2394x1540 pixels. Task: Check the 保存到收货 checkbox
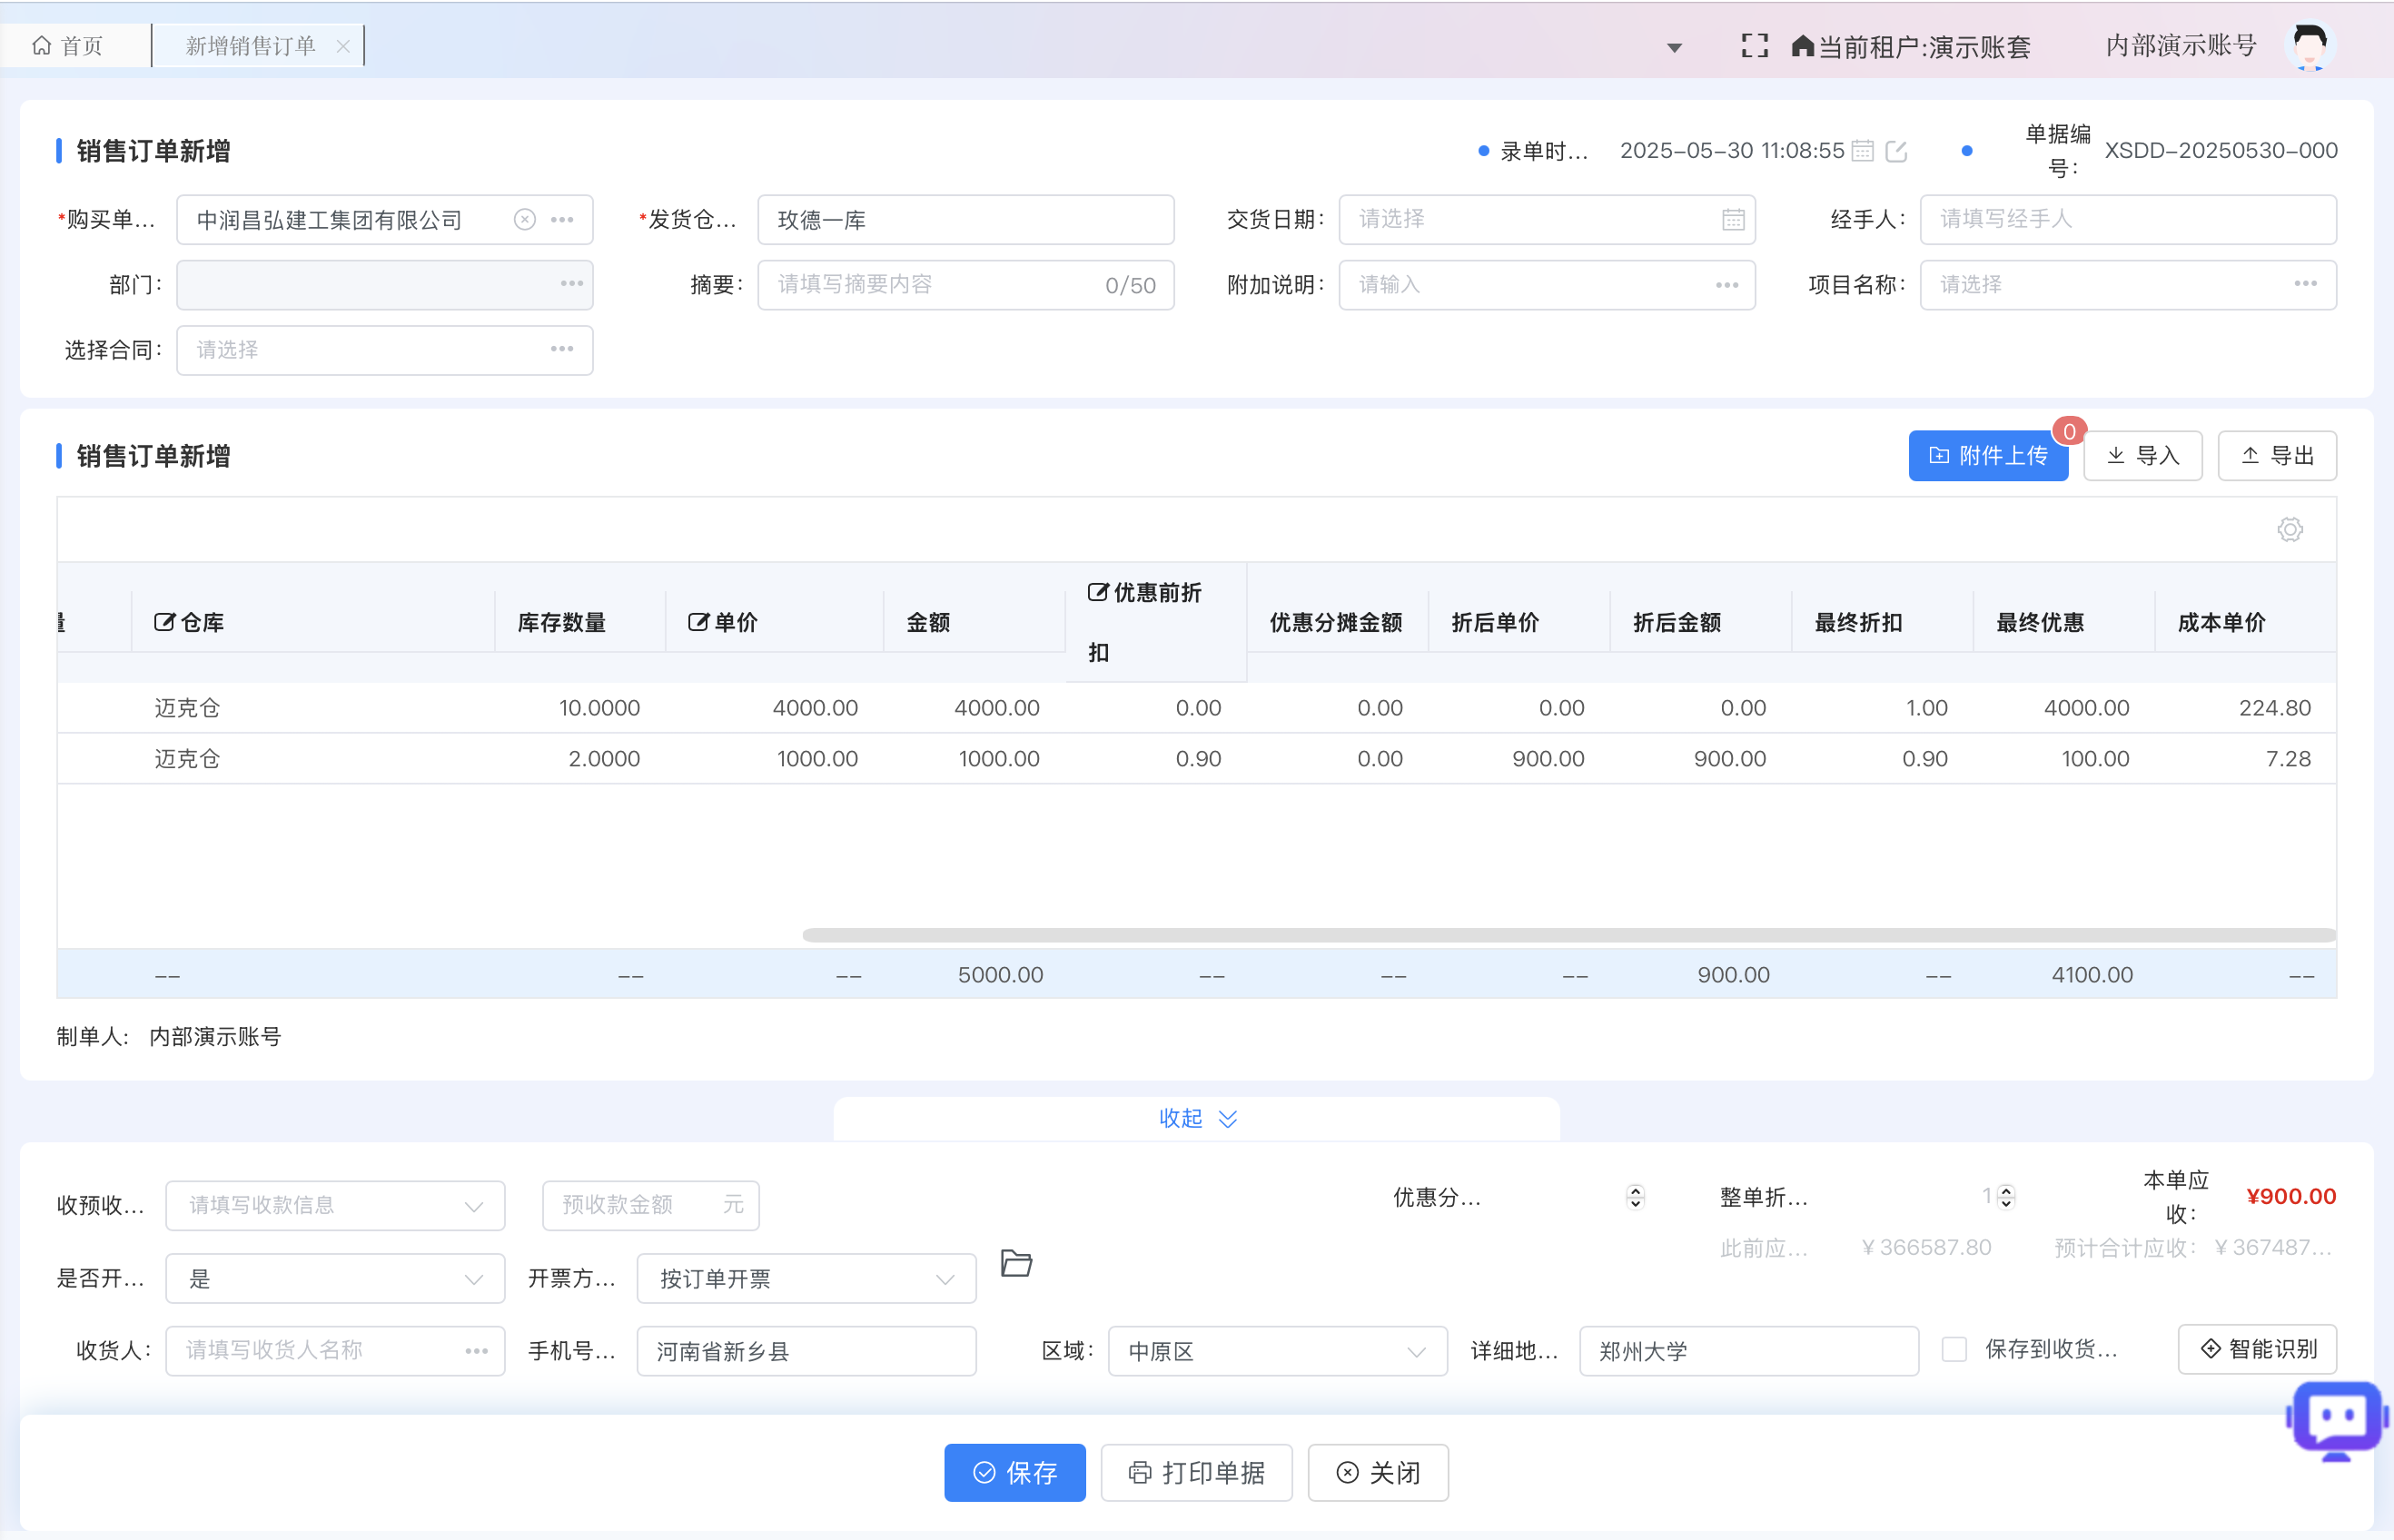point(1954,1349)
